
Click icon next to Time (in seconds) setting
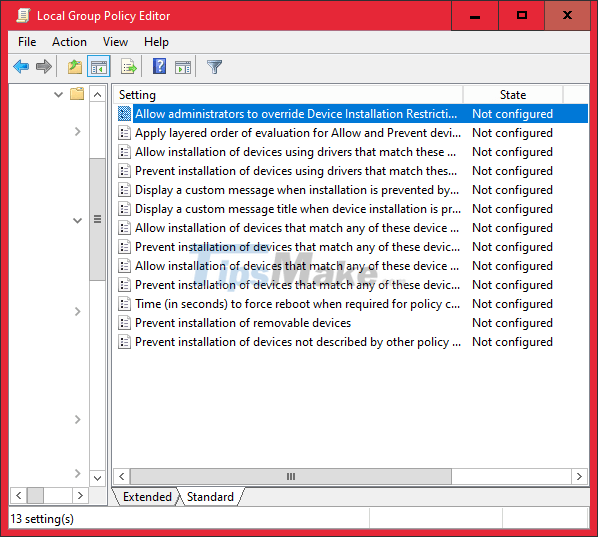(124, 304)
